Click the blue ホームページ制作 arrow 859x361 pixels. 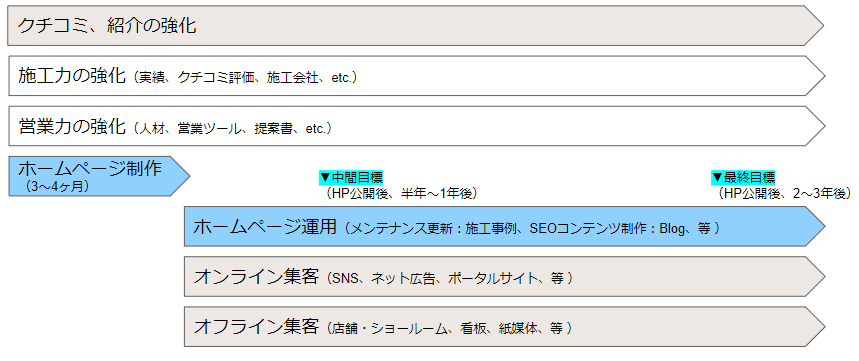click(x=99, y=176)
